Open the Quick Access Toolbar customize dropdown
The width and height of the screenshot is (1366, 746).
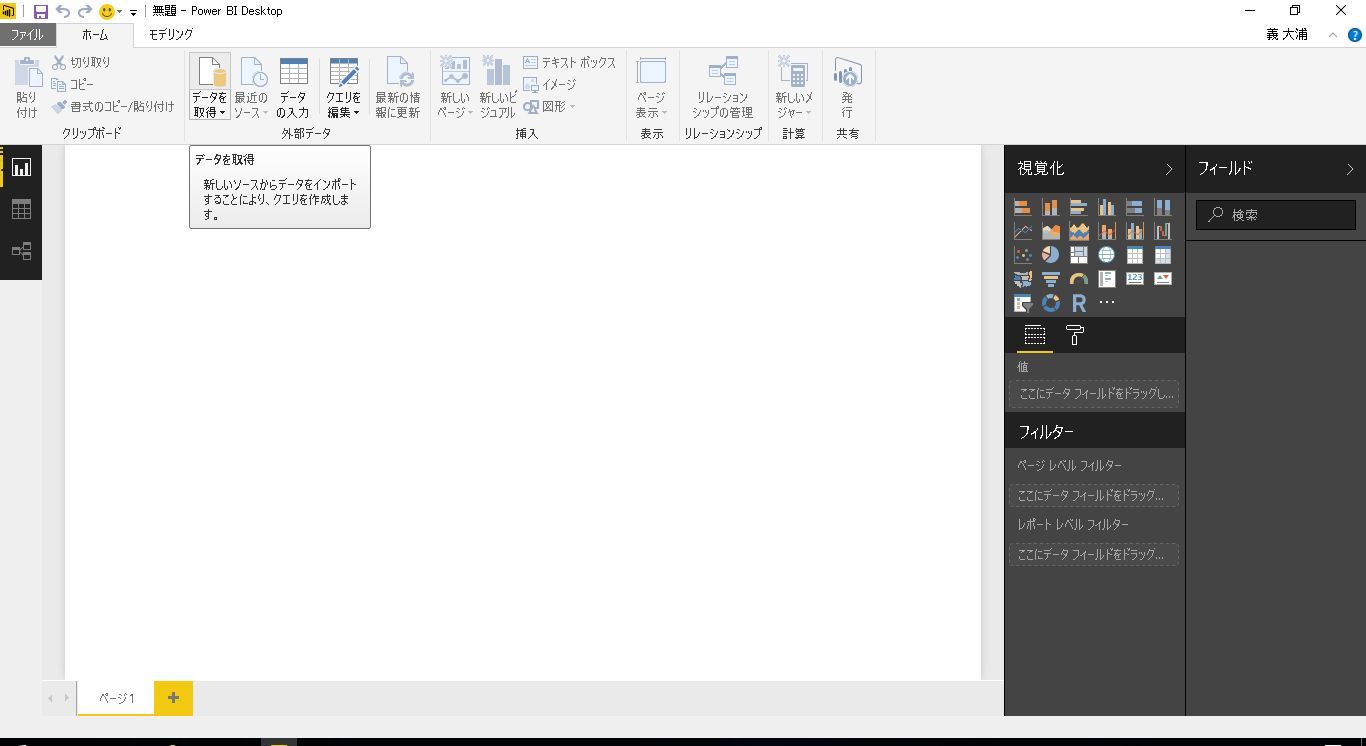click(133, 12)
